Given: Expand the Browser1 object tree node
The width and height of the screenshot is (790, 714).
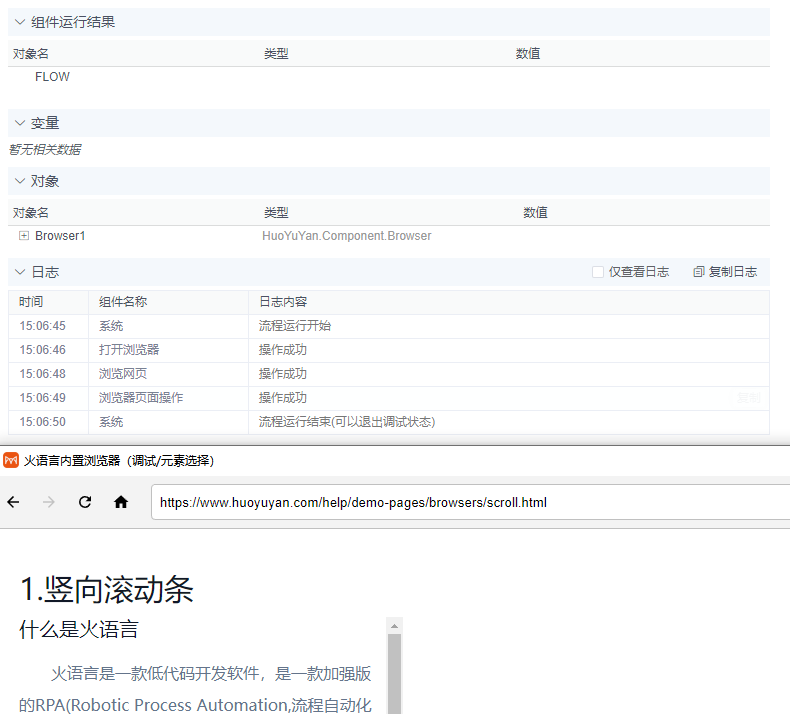Looking at the screenshot, I should pos(24,236).
